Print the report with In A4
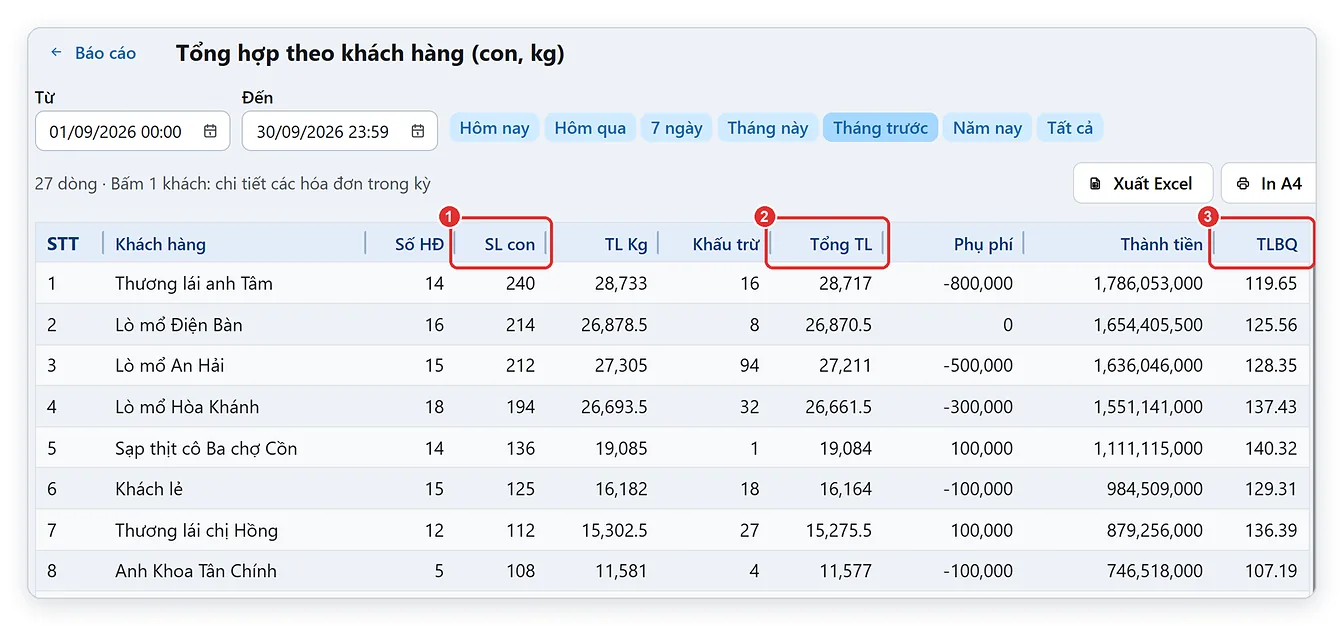The width and height of the screenshot is (1344, 626). (1269, 183)
